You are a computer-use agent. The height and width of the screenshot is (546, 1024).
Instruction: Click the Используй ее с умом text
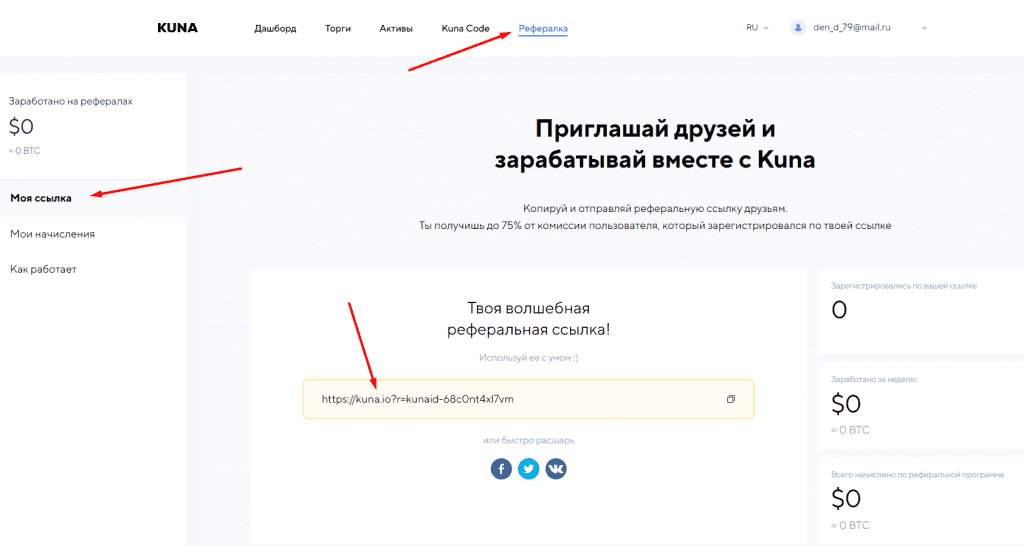528,358
